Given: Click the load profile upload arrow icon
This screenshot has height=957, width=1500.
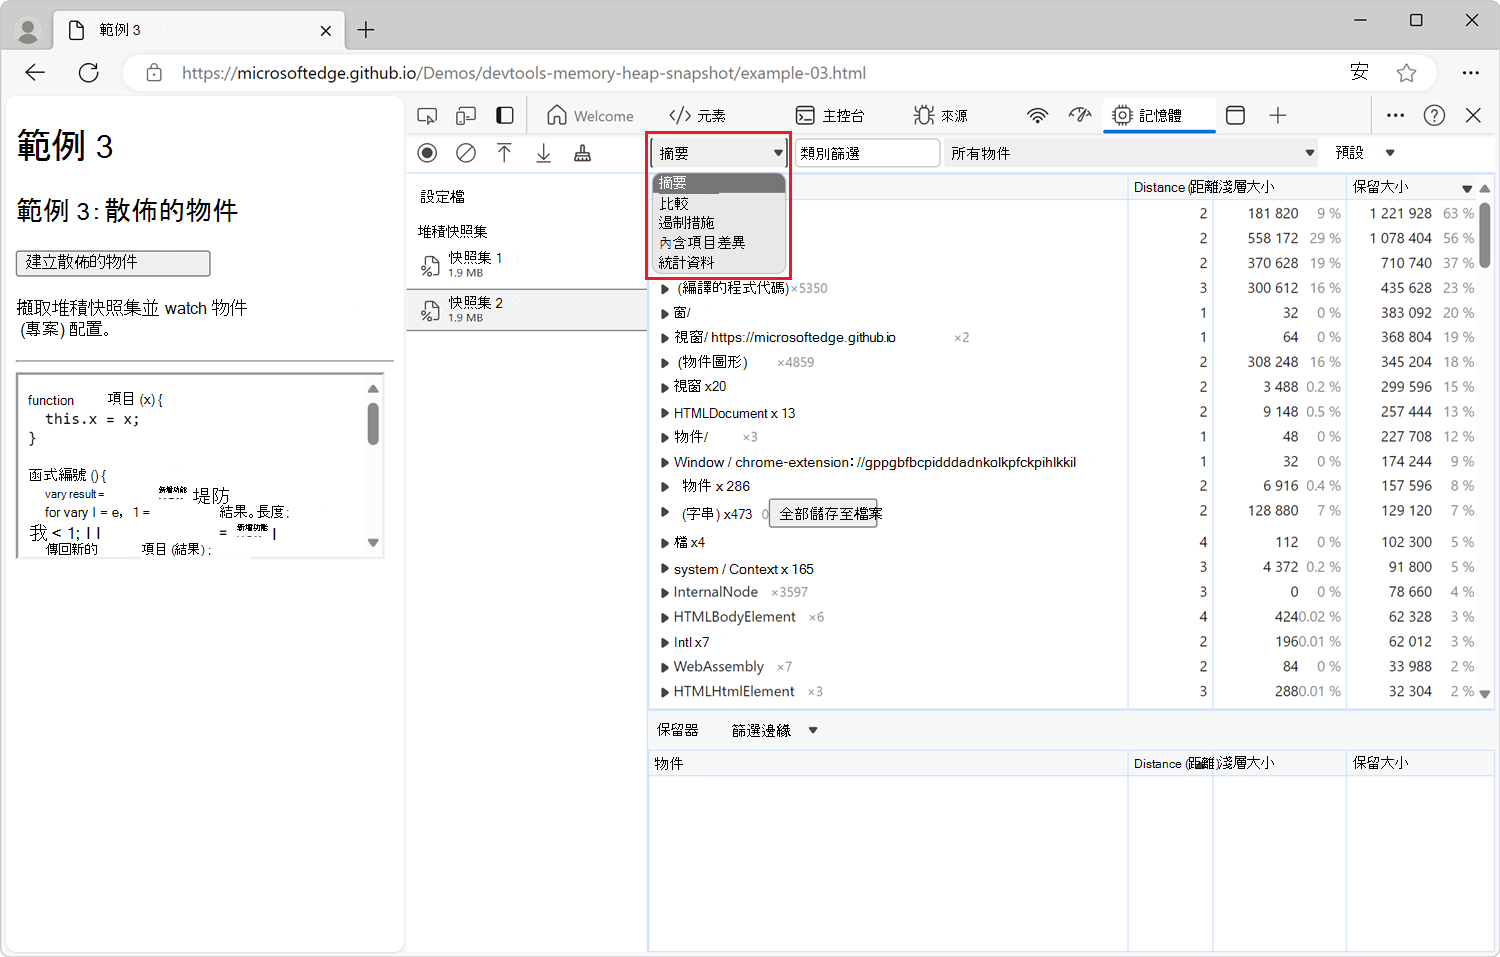Looking at the screenshot, I should (x=504, y=153).
